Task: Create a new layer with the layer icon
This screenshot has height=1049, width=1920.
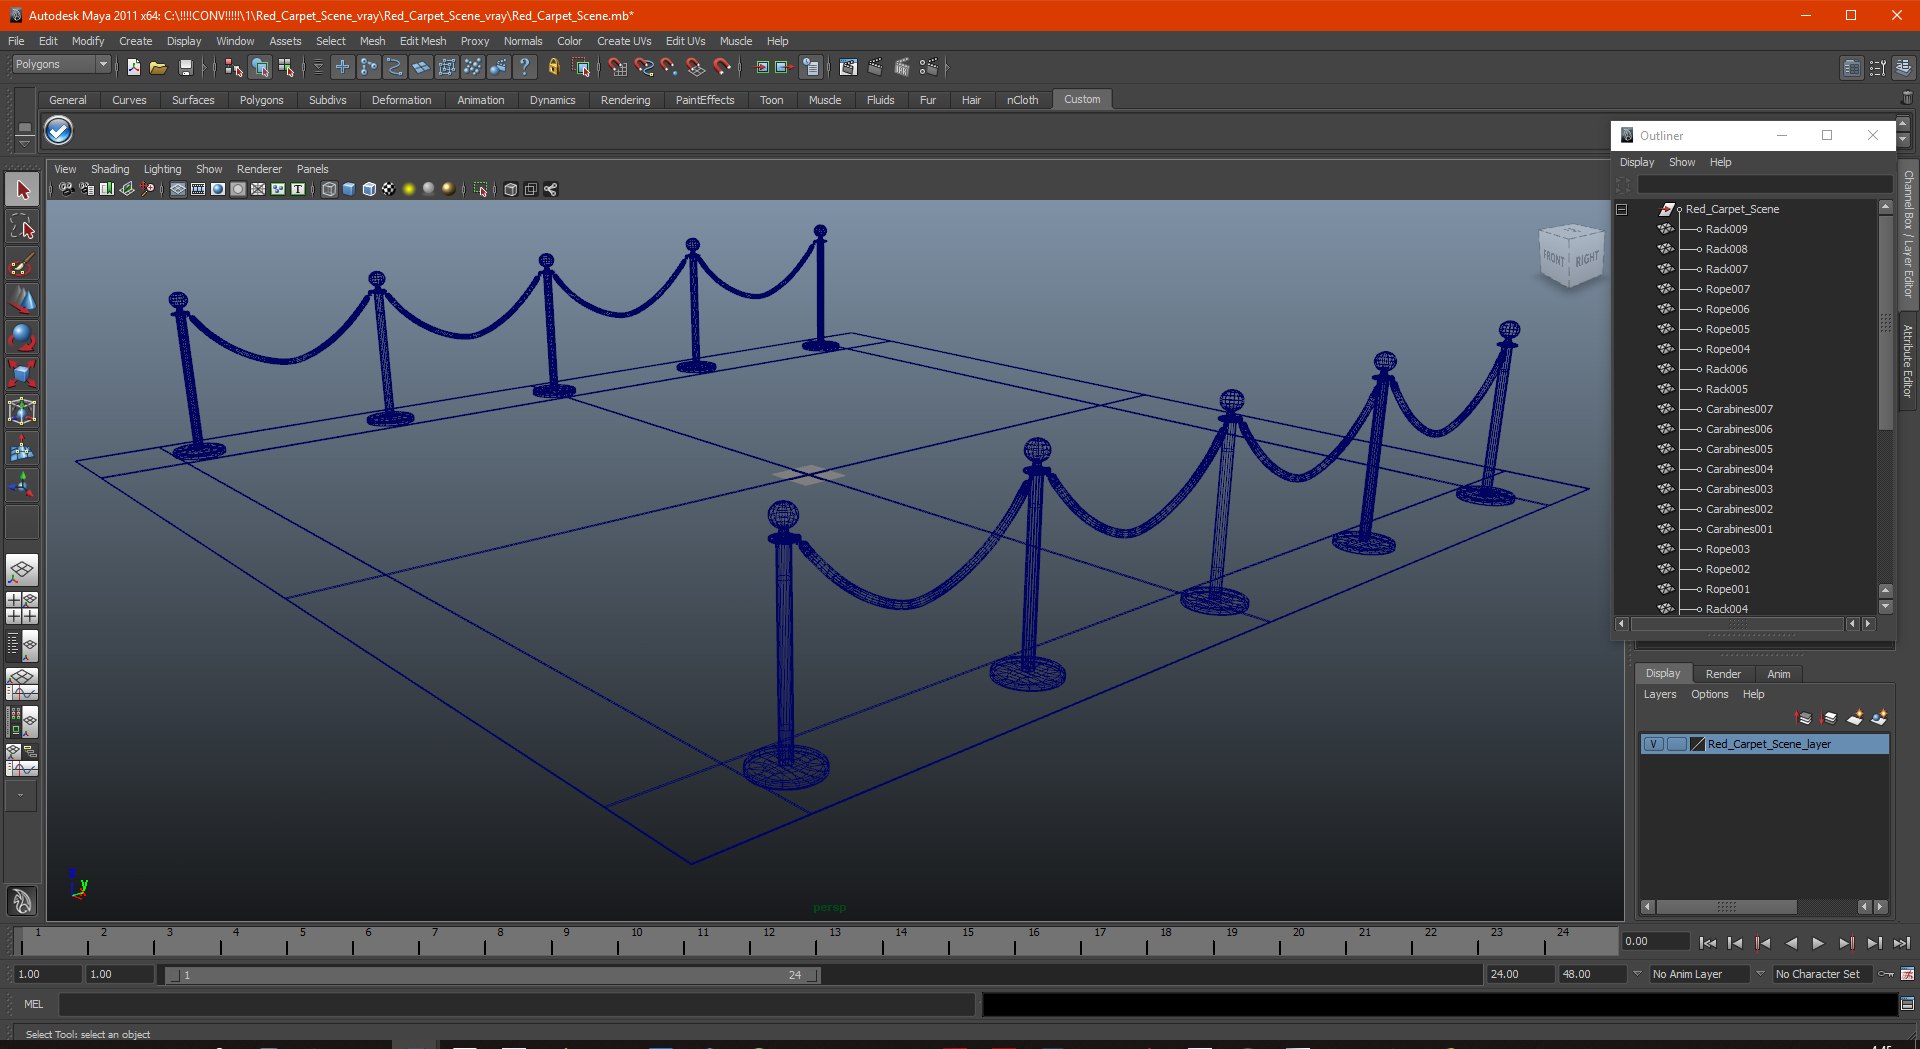Action: pyautogui.click(x=1855, y=718)
